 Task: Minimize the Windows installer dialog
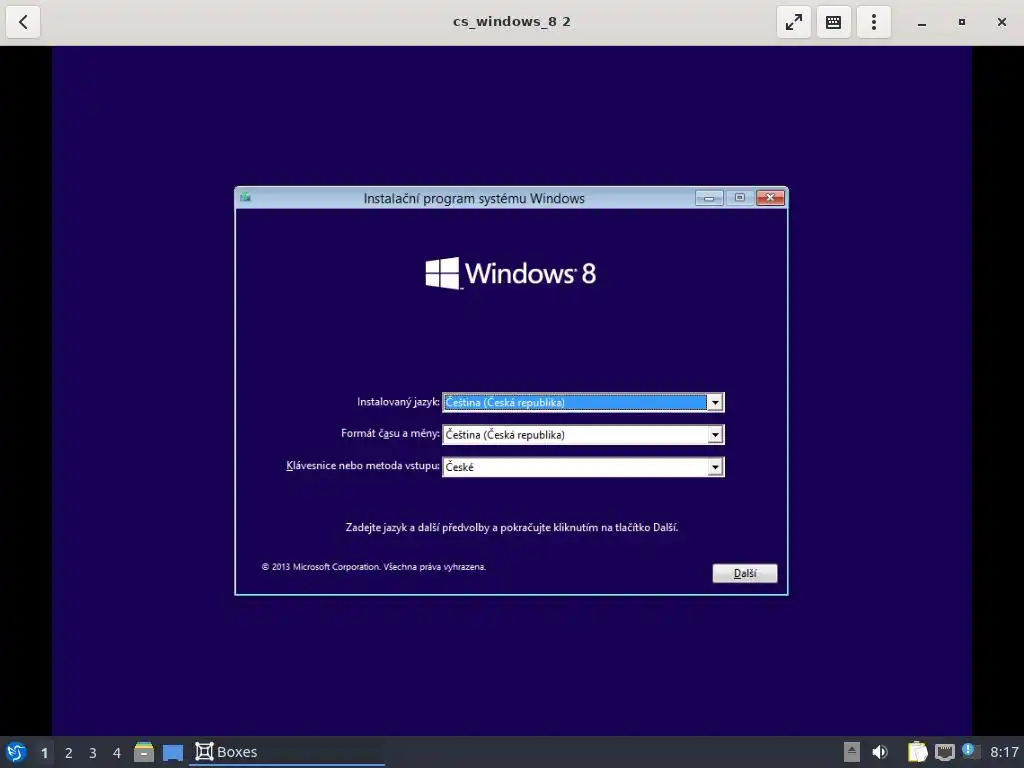(x=709, y=198)
